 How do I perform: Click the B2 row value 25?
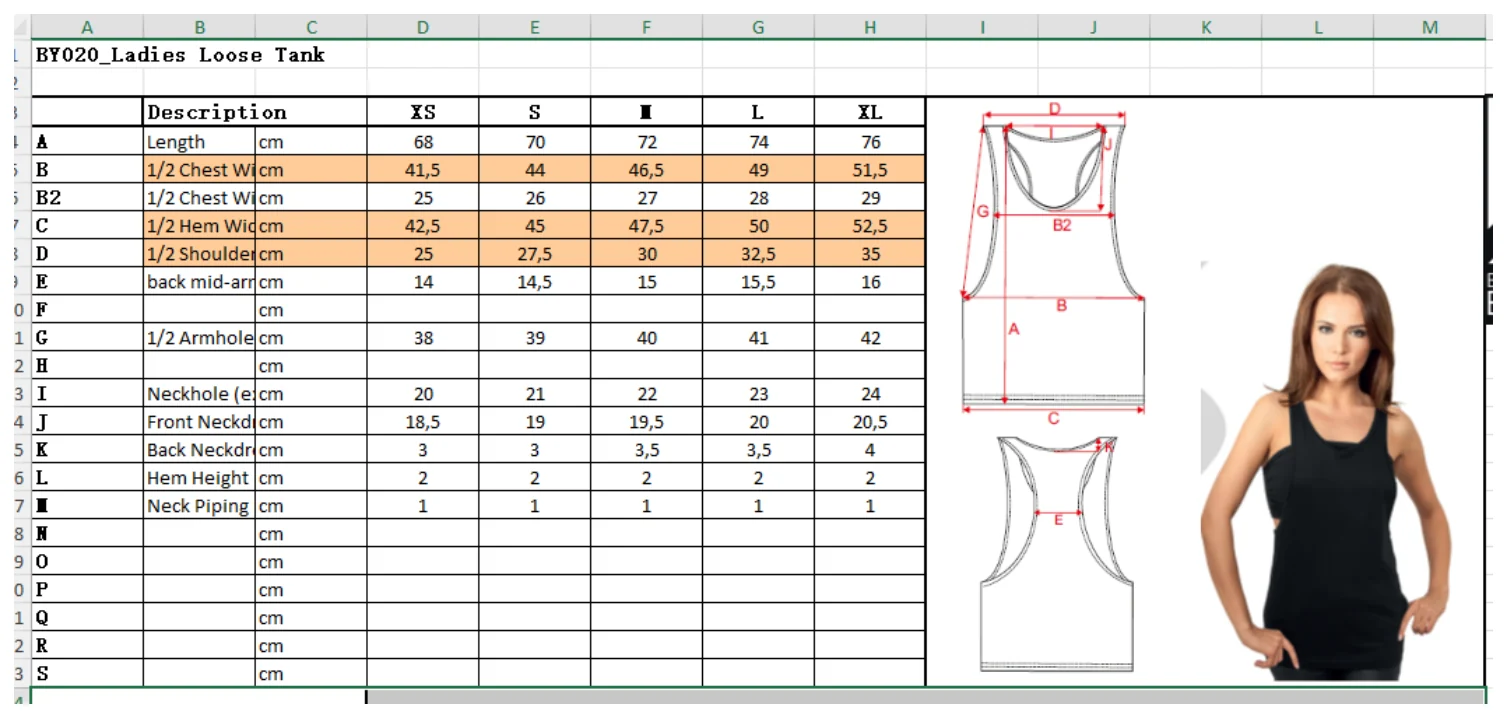[x=423, y=198]
